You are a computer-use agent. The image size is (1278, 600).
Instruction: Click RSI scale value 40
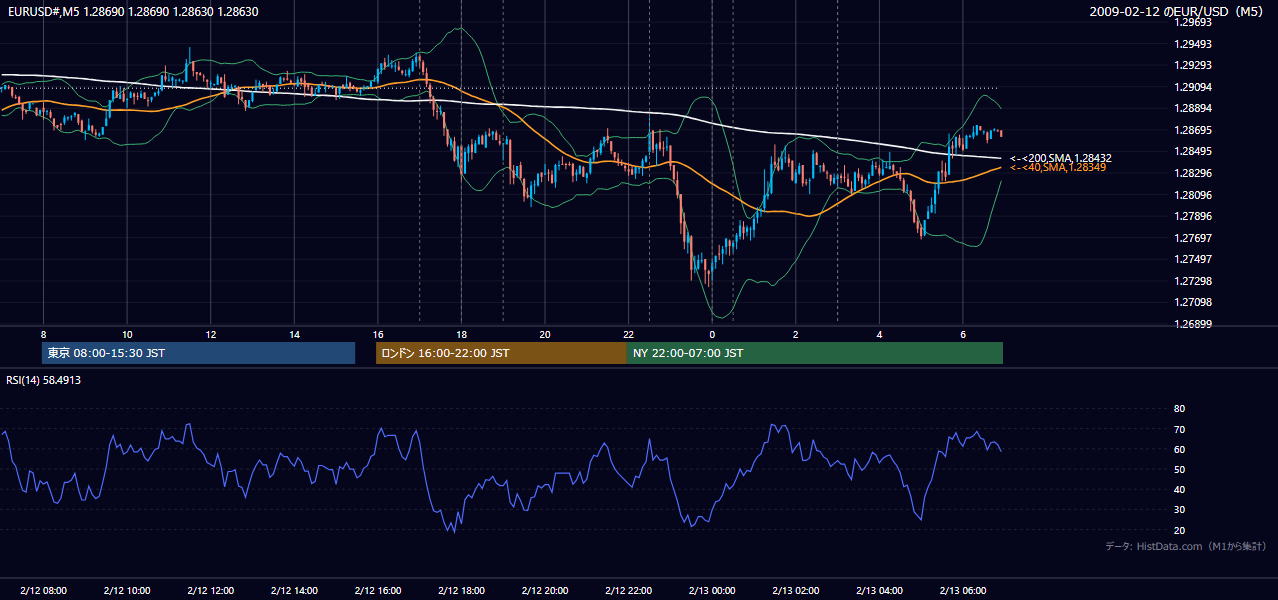pyautogui.click(x=1179, y=489)
